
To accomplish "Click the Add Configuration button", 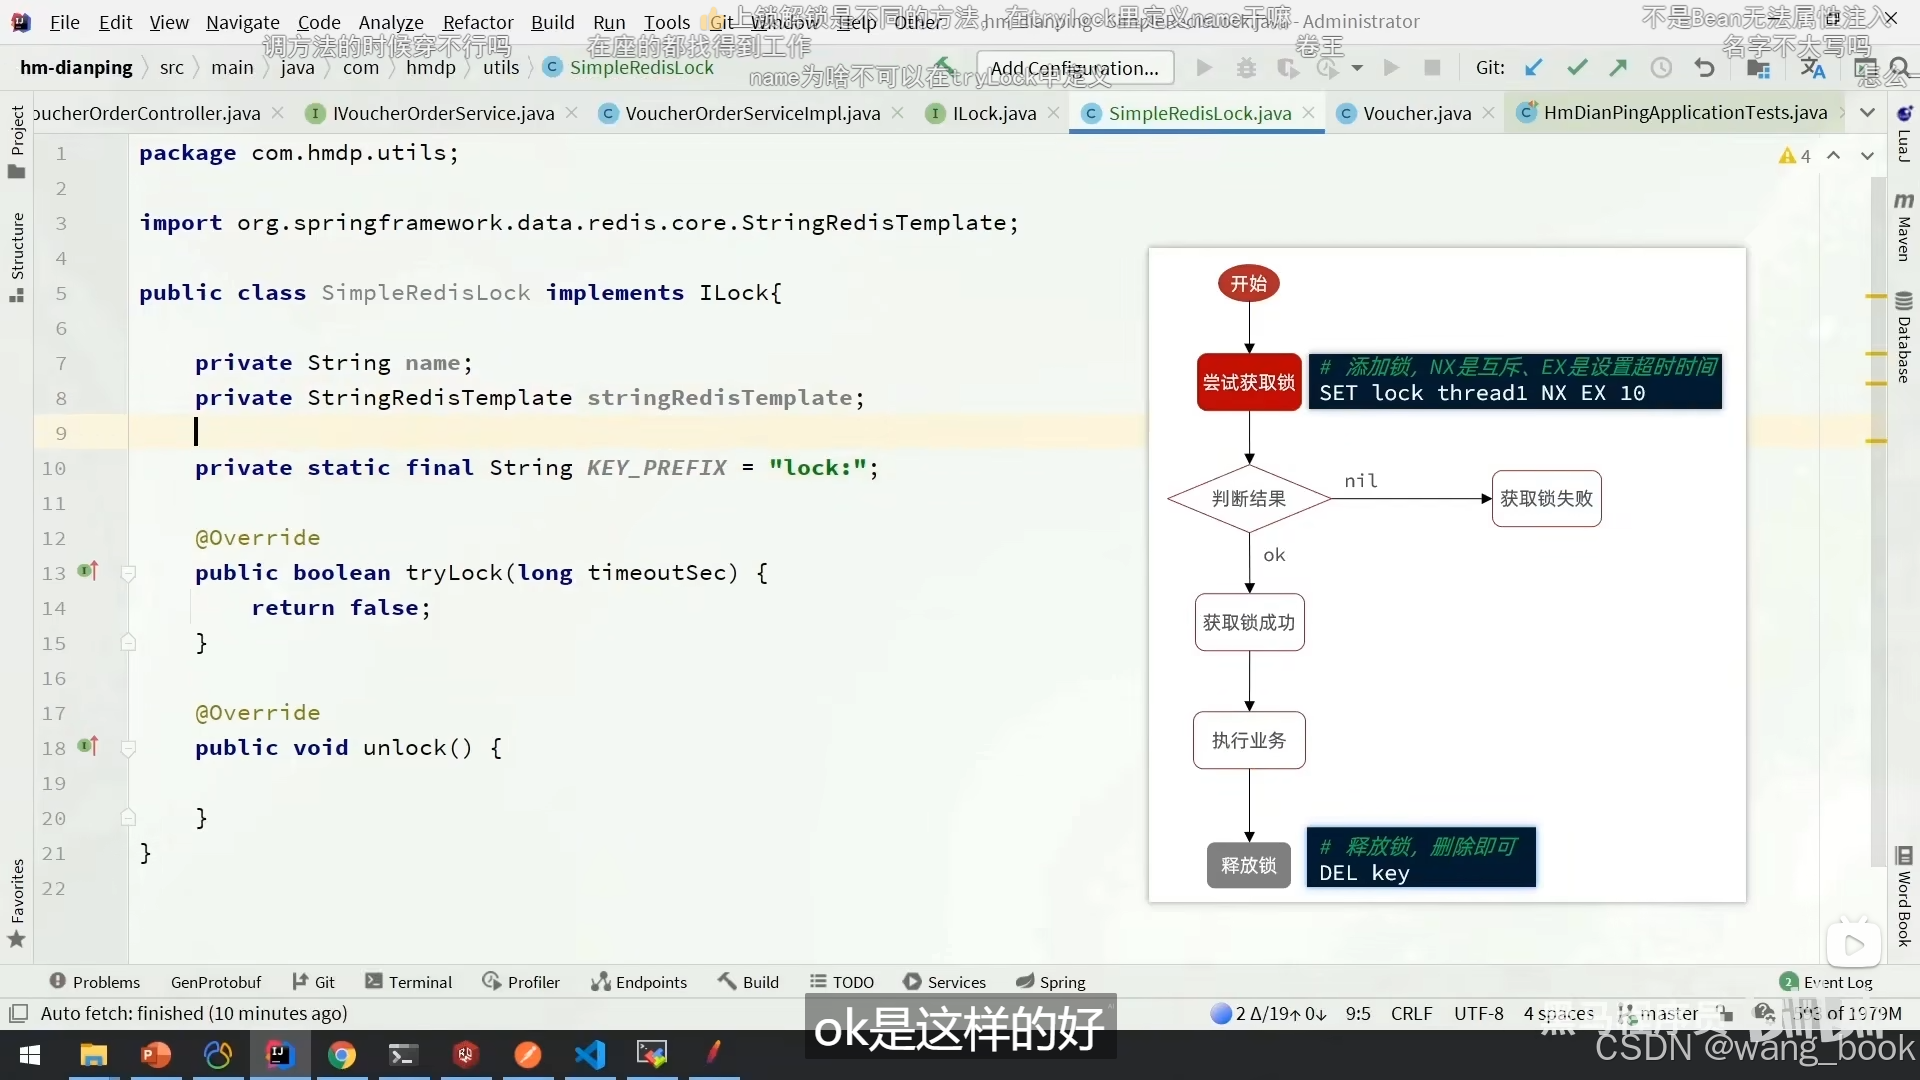I will tap(1074, 68).
